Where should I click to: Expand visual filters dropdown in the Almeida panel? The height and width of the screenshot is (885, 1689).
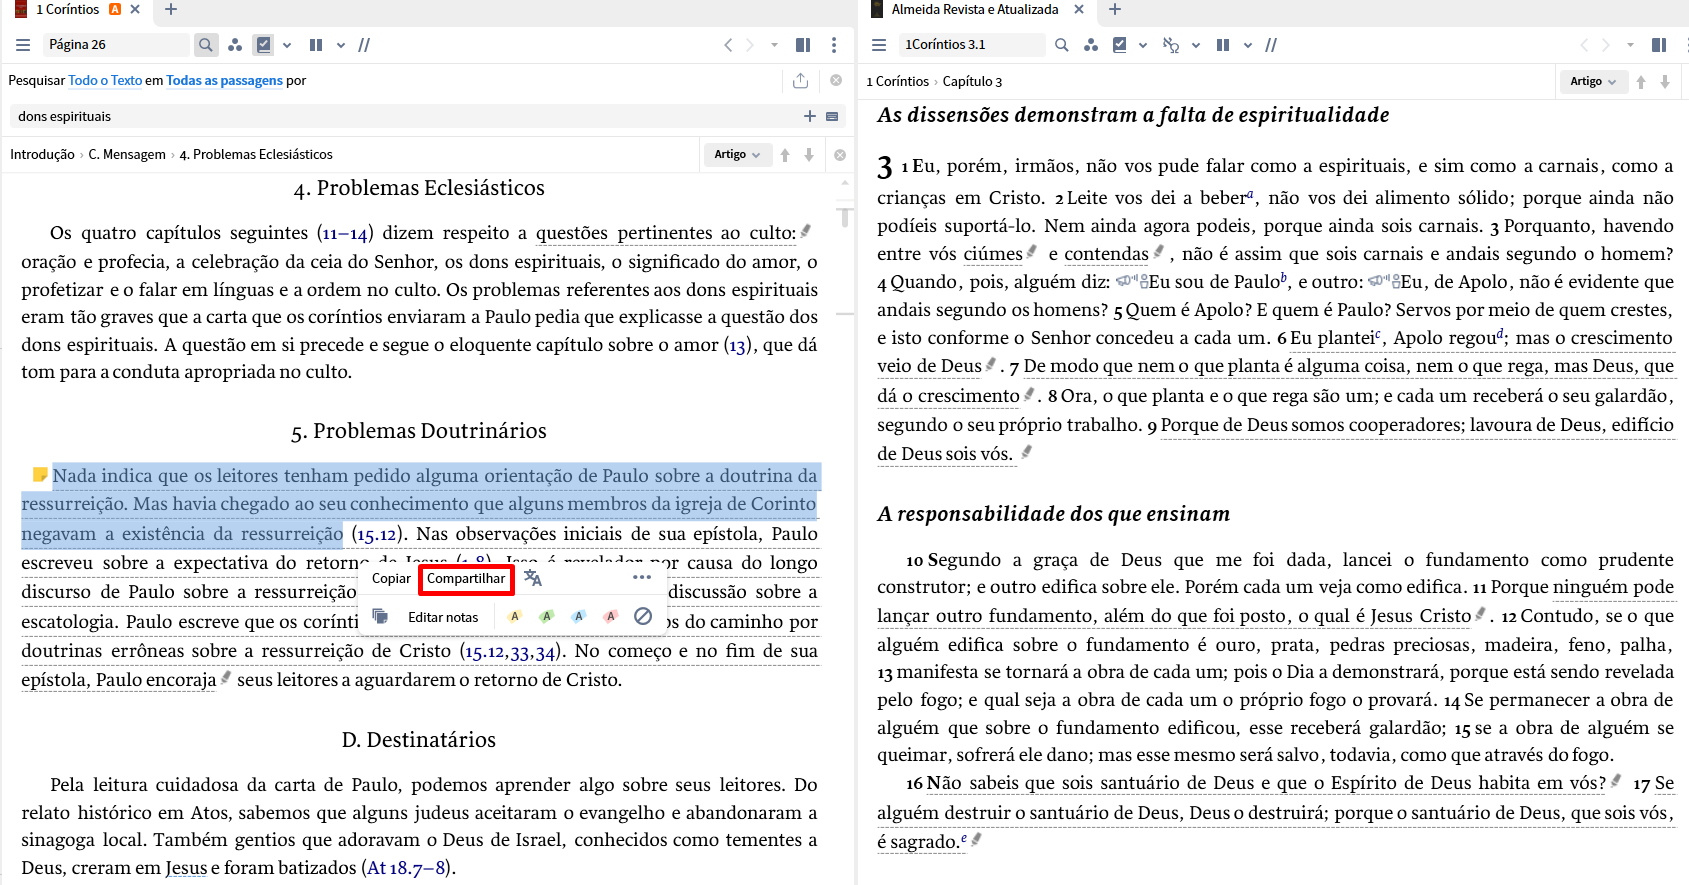pyautogui.click(x=1143, y=45)
